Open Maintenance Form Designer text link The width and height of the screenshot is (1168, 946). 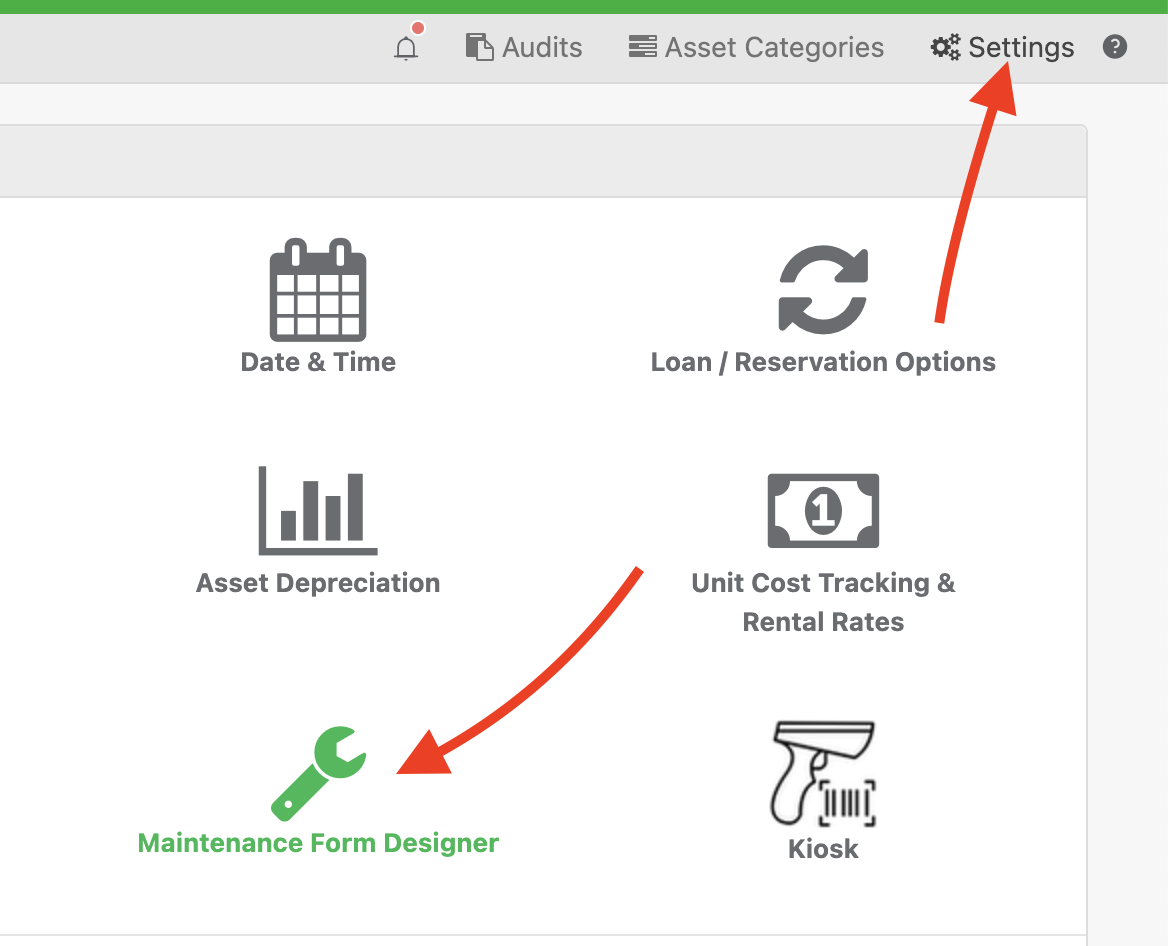pos(318,843)
